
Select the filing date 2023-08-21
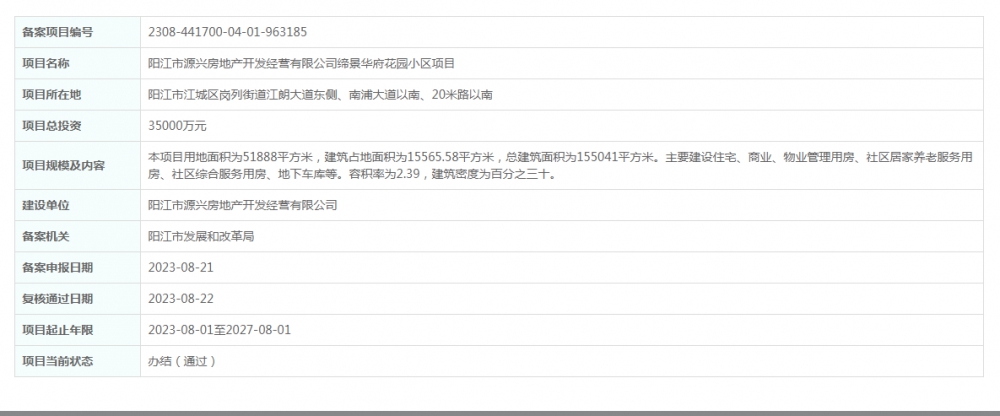180,267
